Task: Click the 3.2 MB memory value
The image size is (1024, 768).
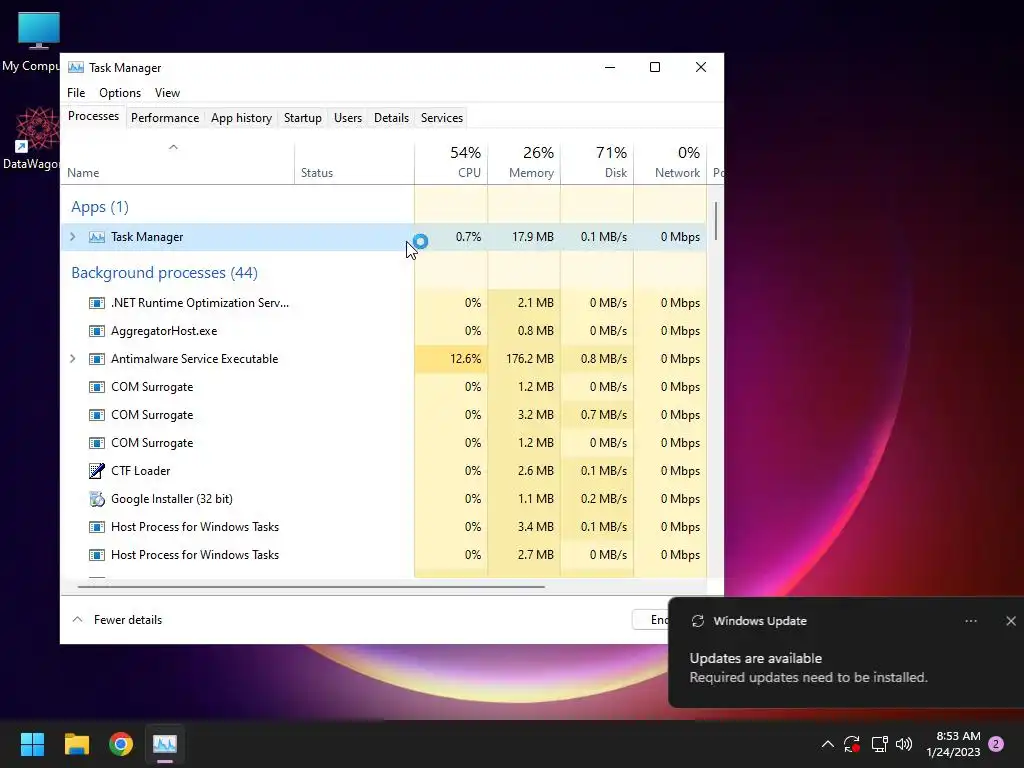Action: pyautogui.click(x=536, y=415)
